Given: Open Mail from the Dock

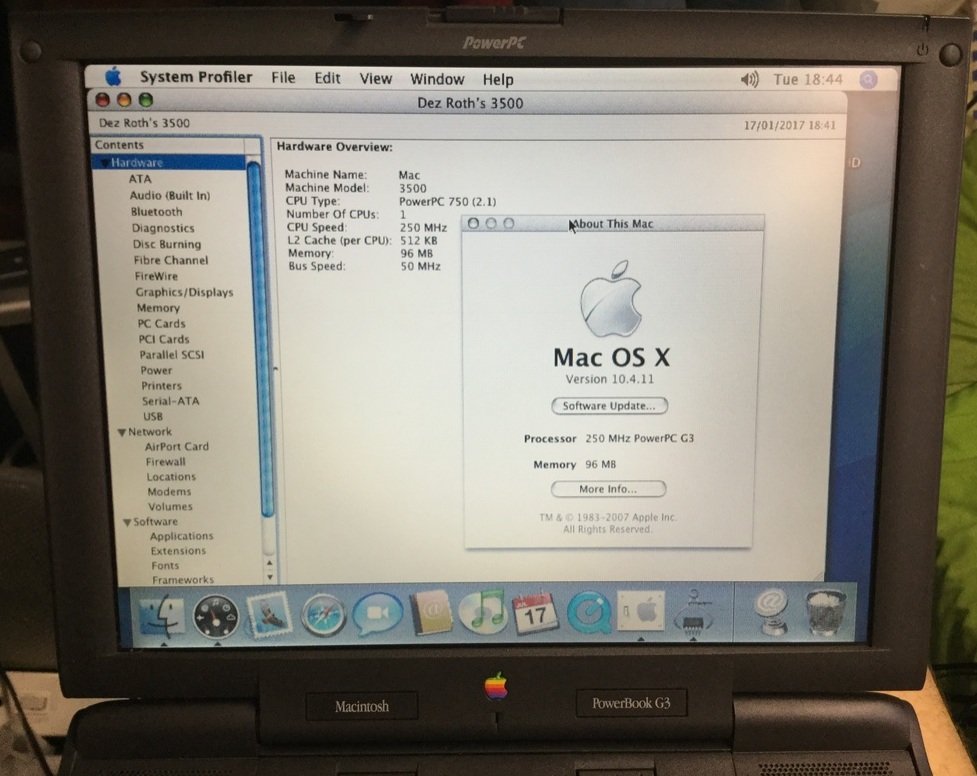Looking at the screenshot, I should coord(269,613).
